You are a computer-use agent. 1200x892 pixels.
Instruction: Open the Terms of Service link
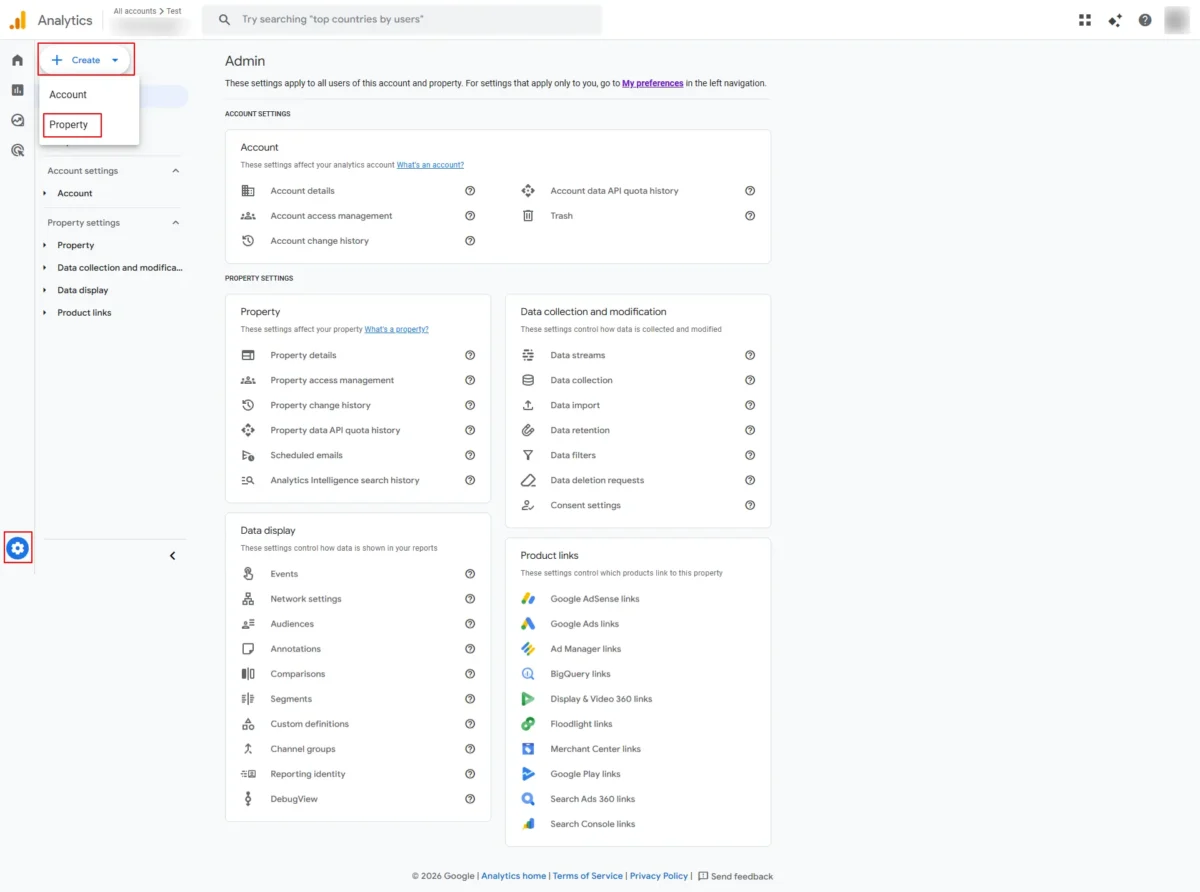coord(588,875)
